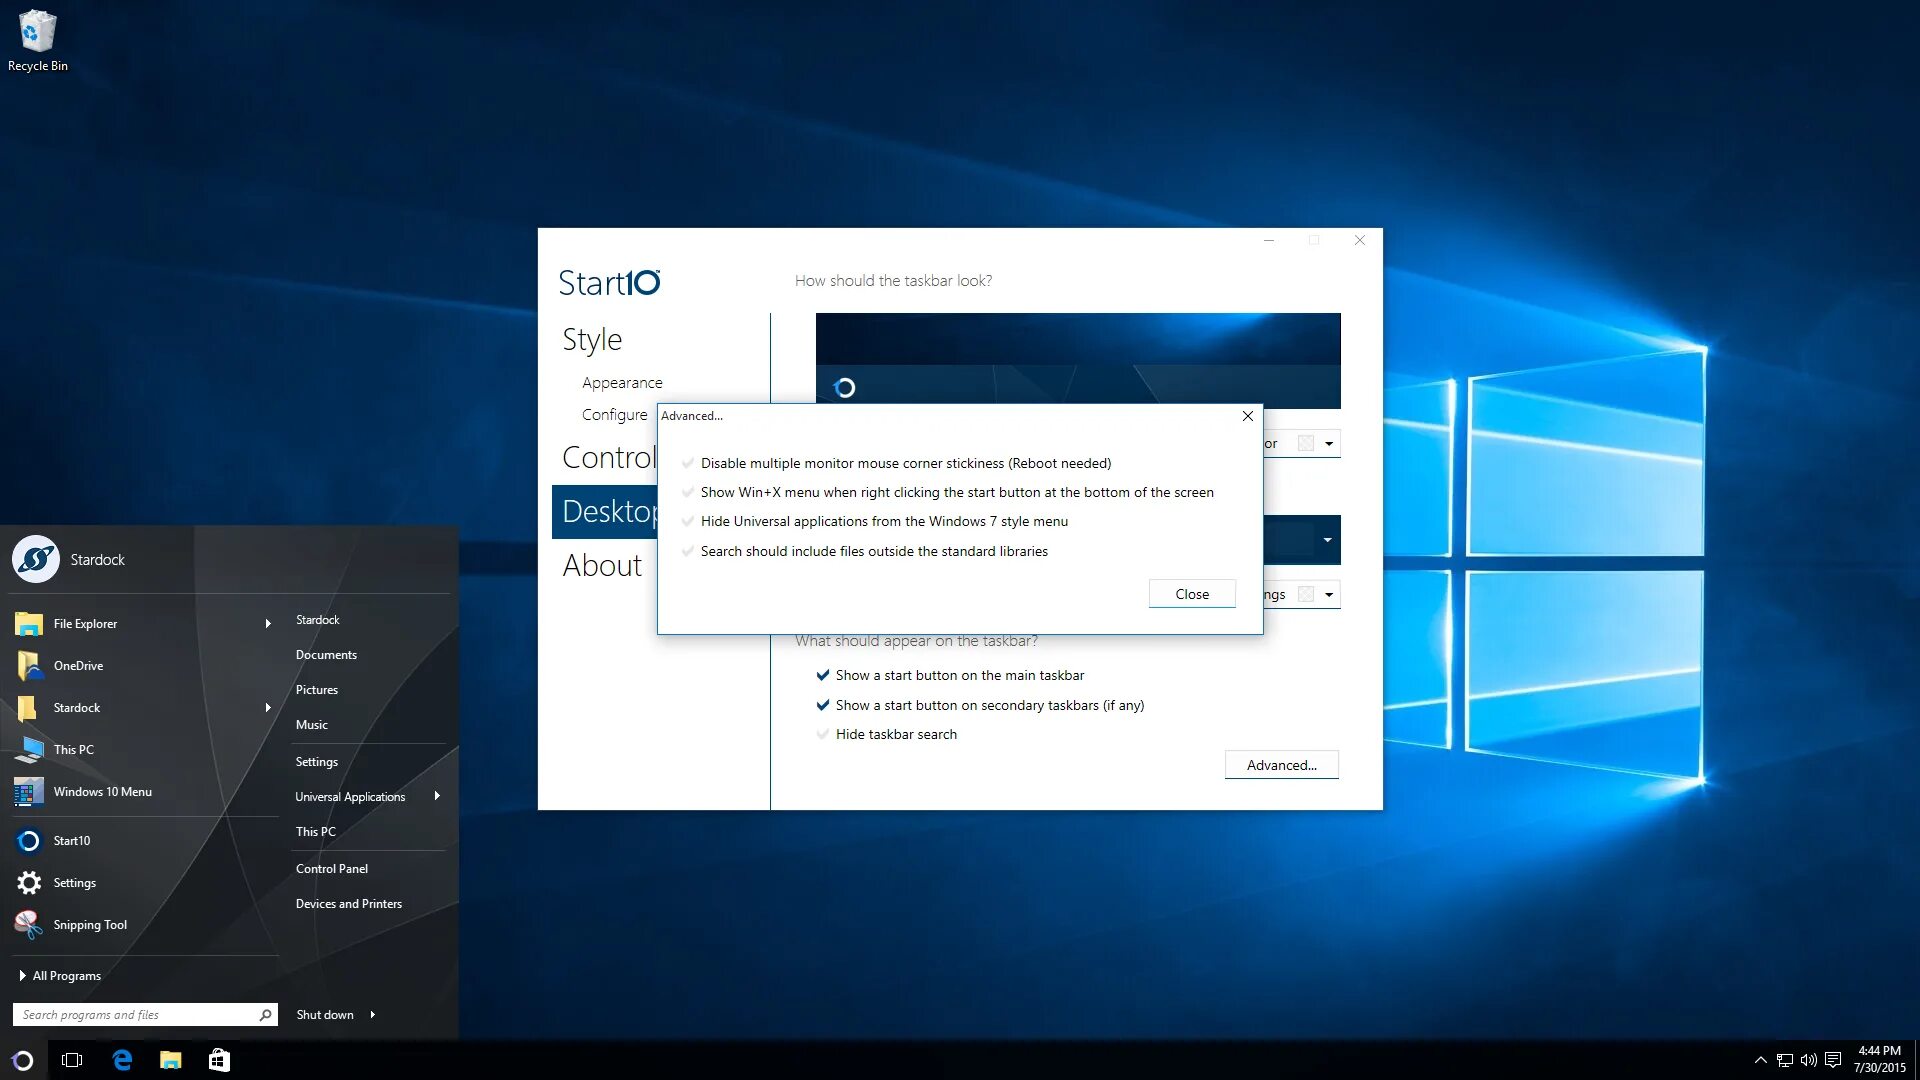
Task: Click the volume icon in the system tray
Action: click(1808, 1060)
